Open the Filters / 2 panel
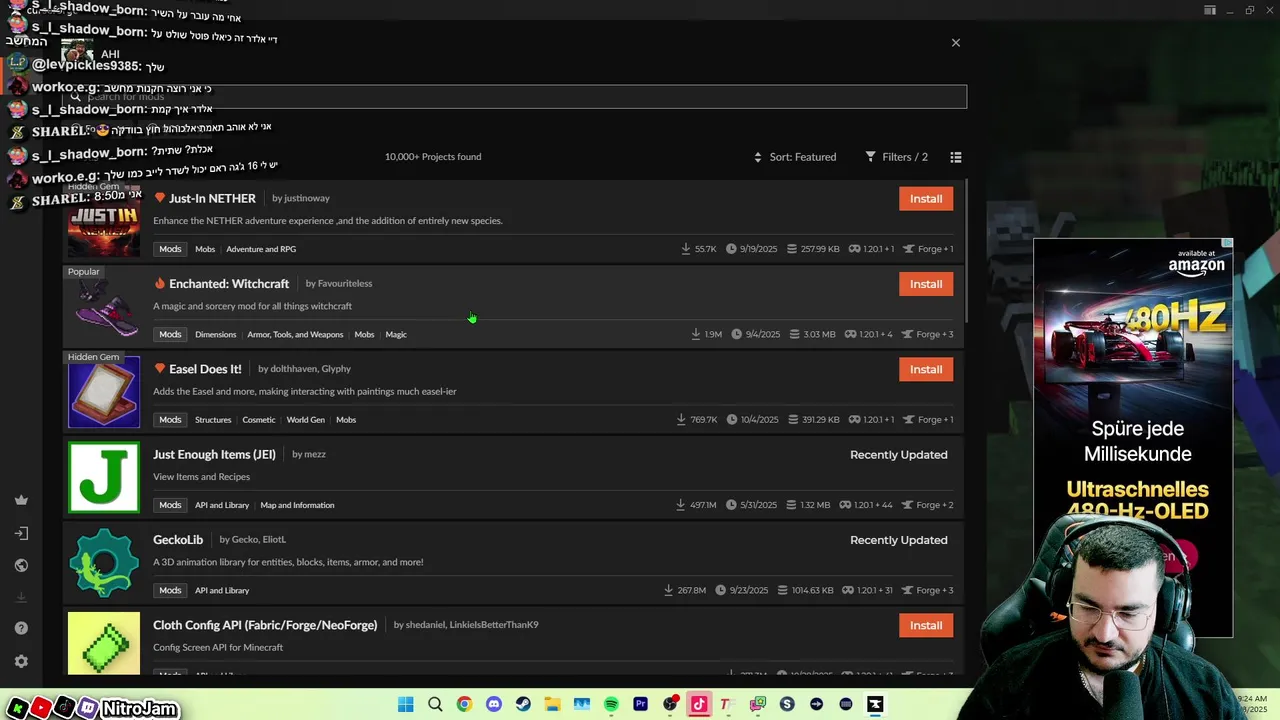This screenshot has height=720, width=1280. pyautogui.click(x=897, y=157)
